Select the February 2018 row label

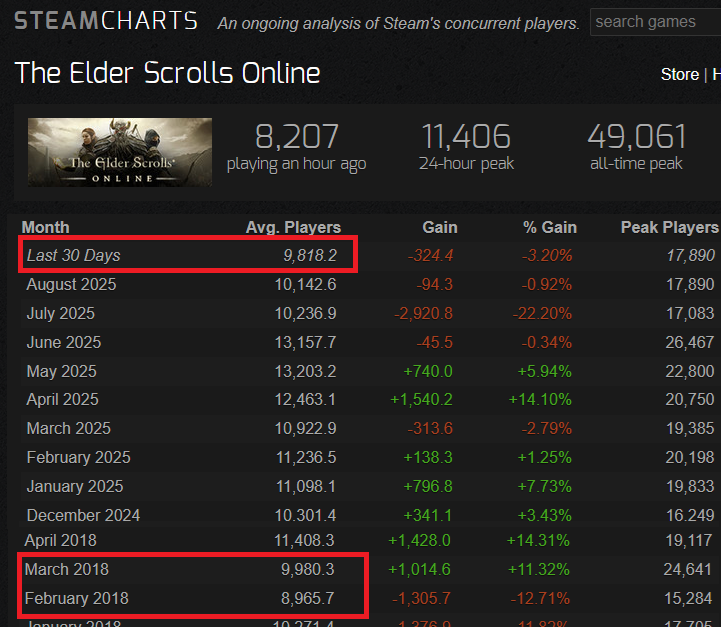[x=77, y=598]
